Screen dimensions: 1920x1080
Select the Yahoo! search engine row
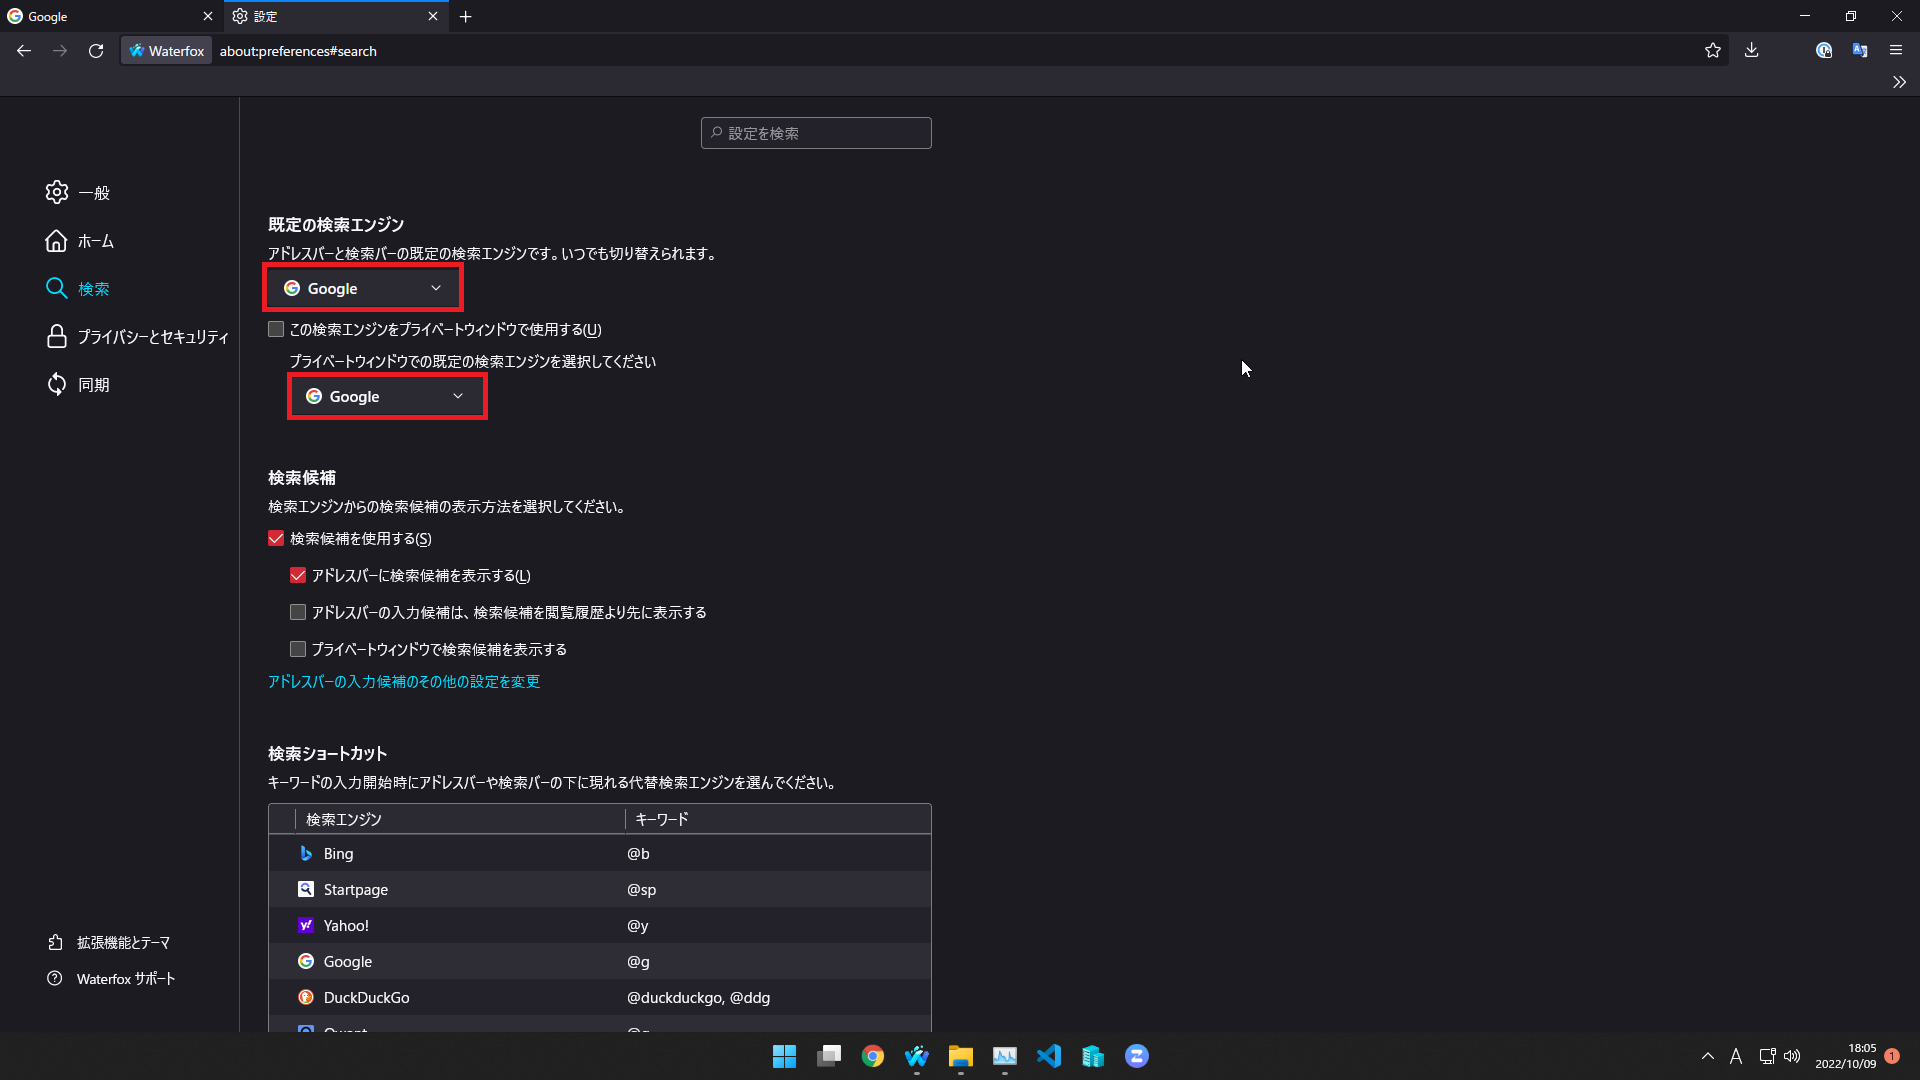point(600,925)
